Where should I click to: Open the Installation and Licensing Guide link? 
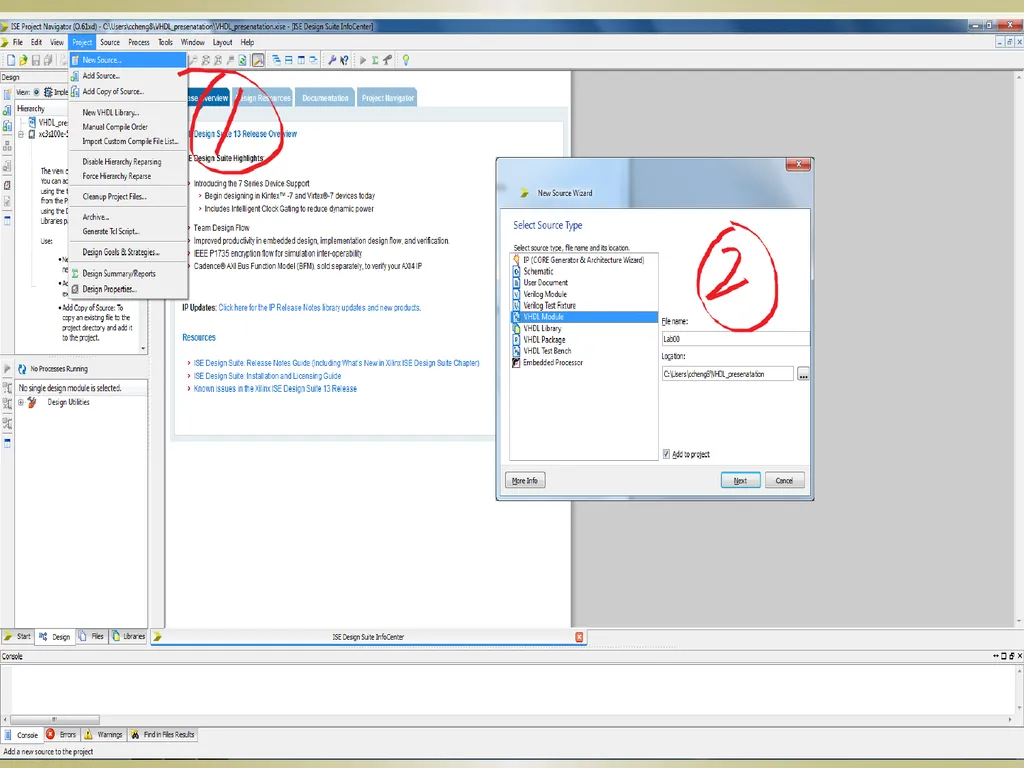[x=267, y=376]
